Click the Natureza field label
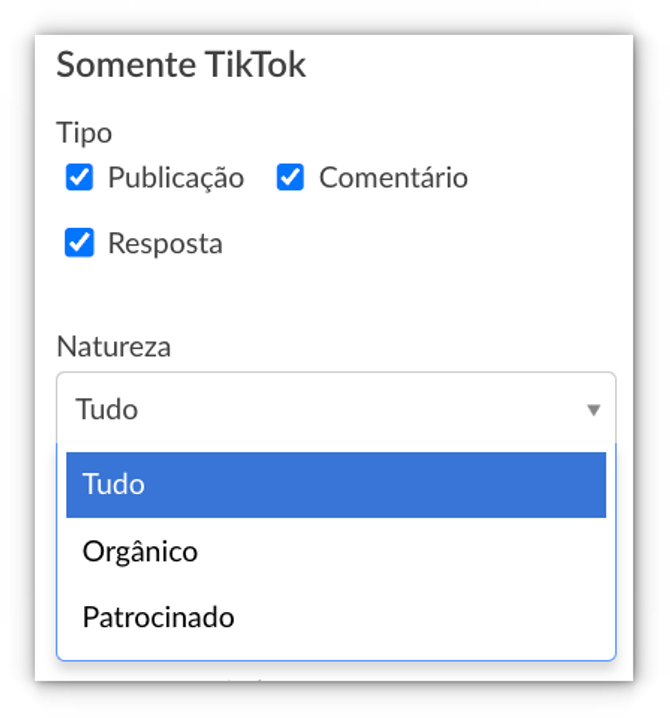The width and height of the screenshot is (670, 718). 113,347
